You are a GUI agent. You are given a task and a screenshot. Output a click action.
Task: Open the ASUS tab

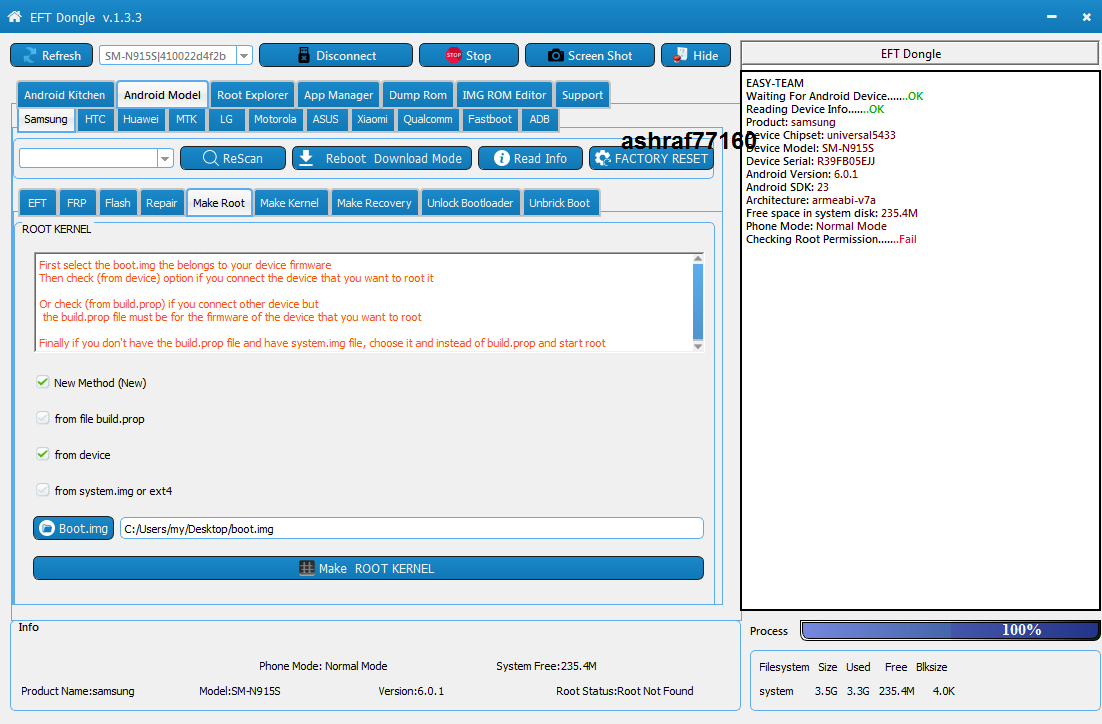point(325,119)
